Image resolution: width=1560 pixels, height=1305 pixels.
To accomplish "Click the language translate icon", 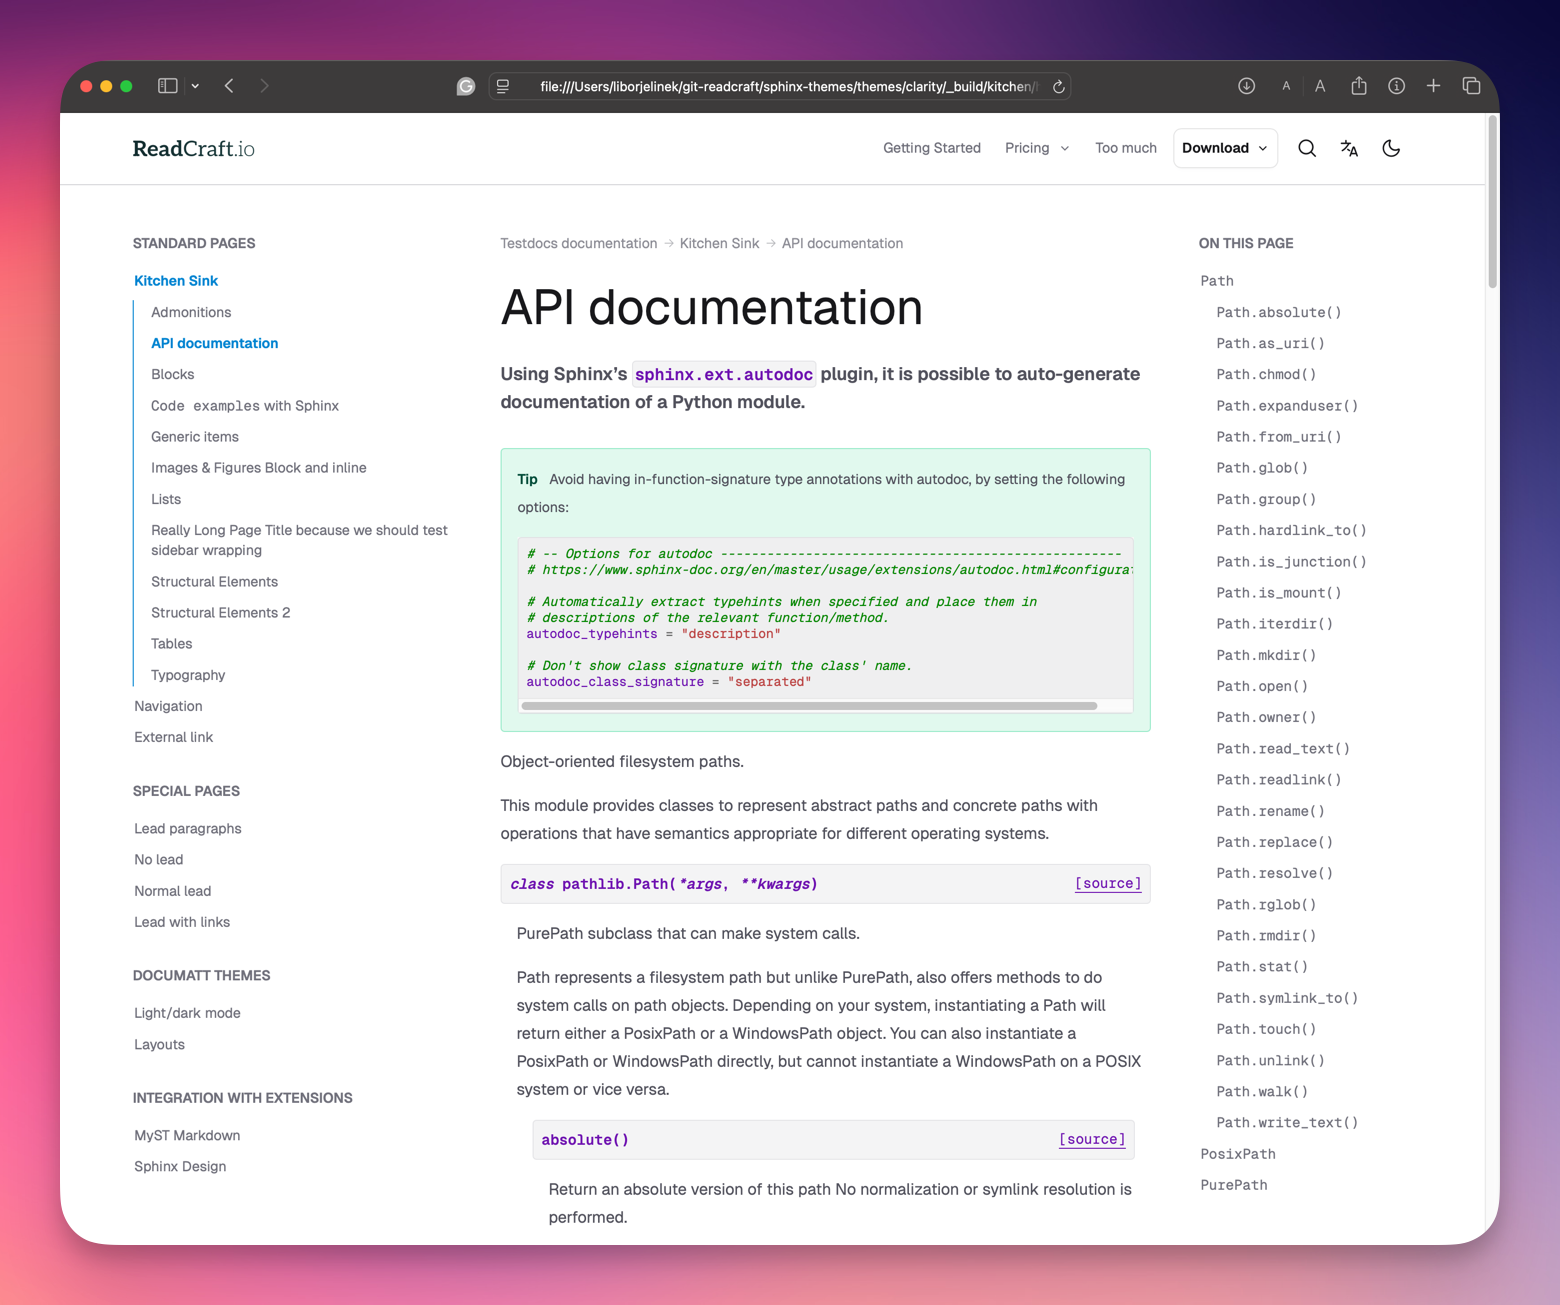I will (x=1349, y=148).
